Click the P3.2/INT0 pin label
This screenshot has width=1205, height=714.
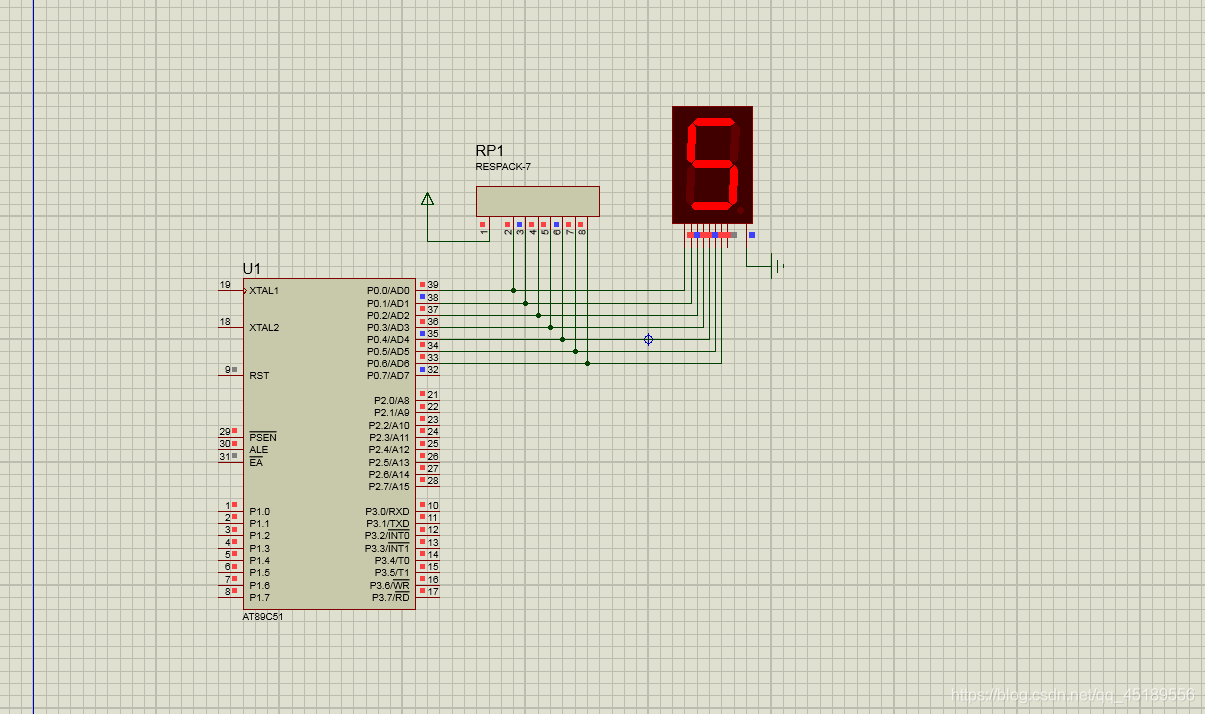[387, 536]
